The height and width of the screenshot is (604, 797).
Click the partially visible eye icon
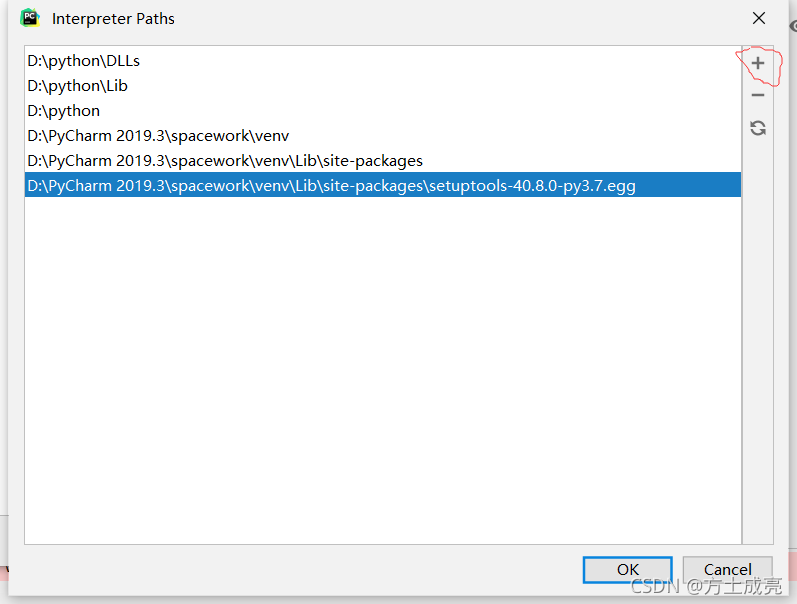click(x=792, y=27)
